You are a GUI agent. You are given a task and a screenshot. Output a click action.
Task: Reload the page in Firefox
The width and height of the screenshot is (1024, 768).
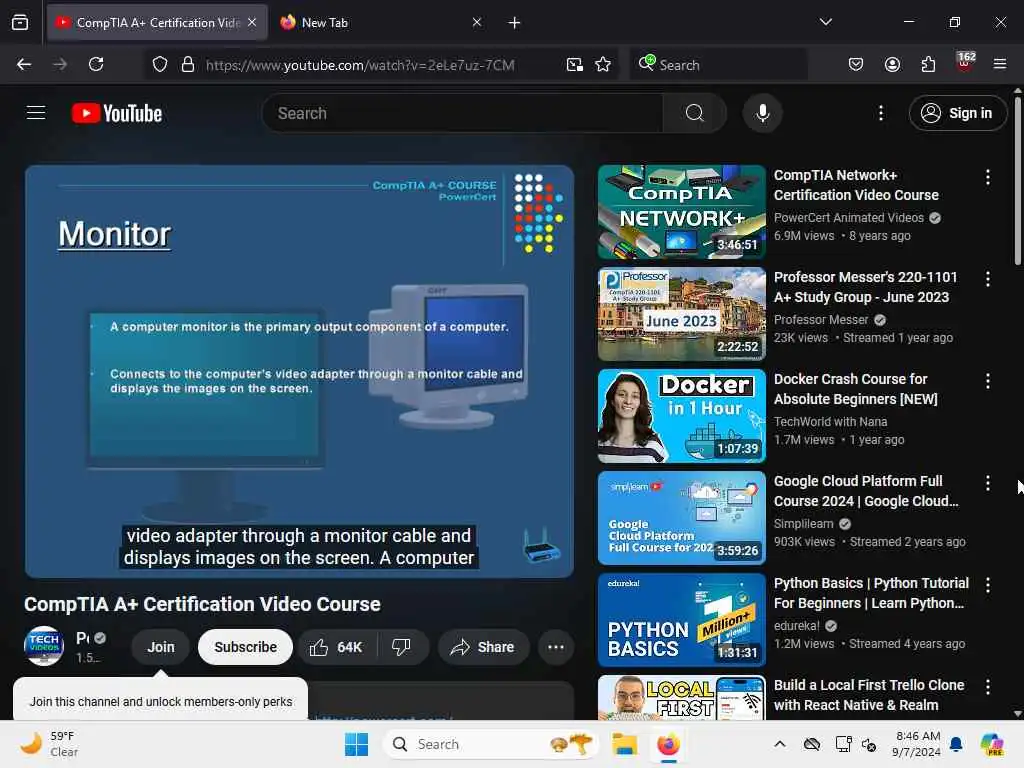pyautogui.click(x=96, y=64)
